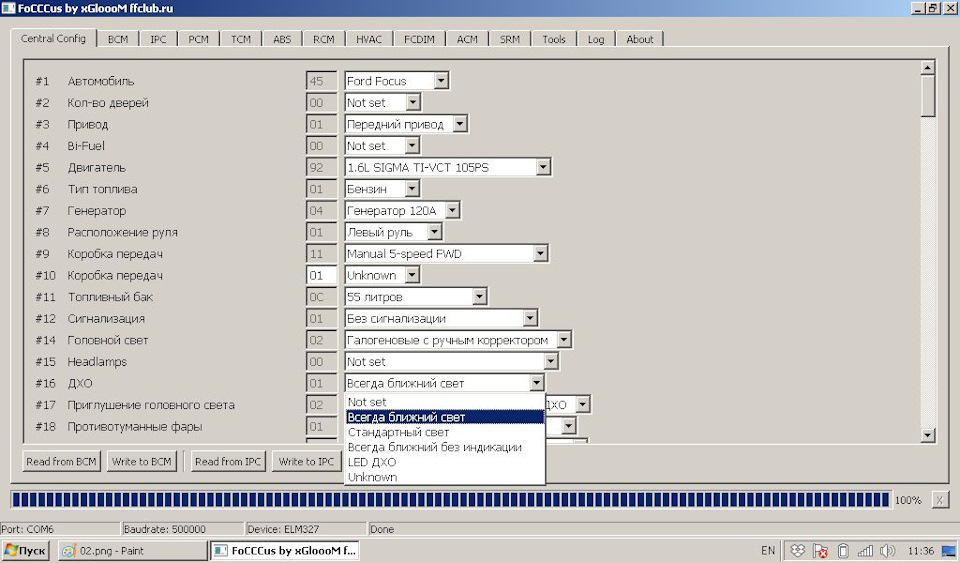Choose Not set in ДХО list

444,402
